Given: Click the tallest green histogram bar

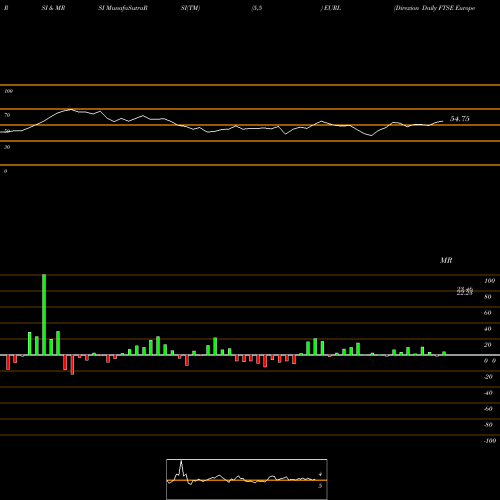Looking at the screenshot, I should coord(44,315).
